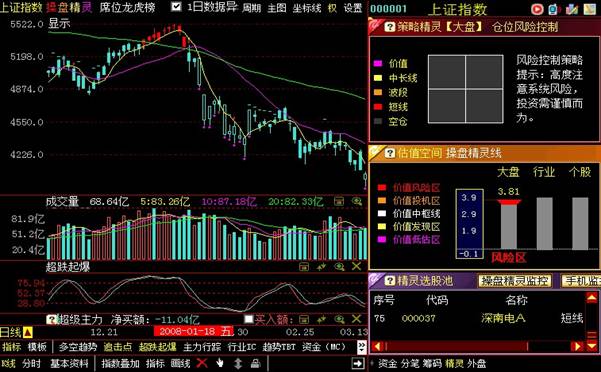Click the red X delete-drawing icon in the bottom toolbar
This screenshot has height=372, width=601.
[202, 363]
